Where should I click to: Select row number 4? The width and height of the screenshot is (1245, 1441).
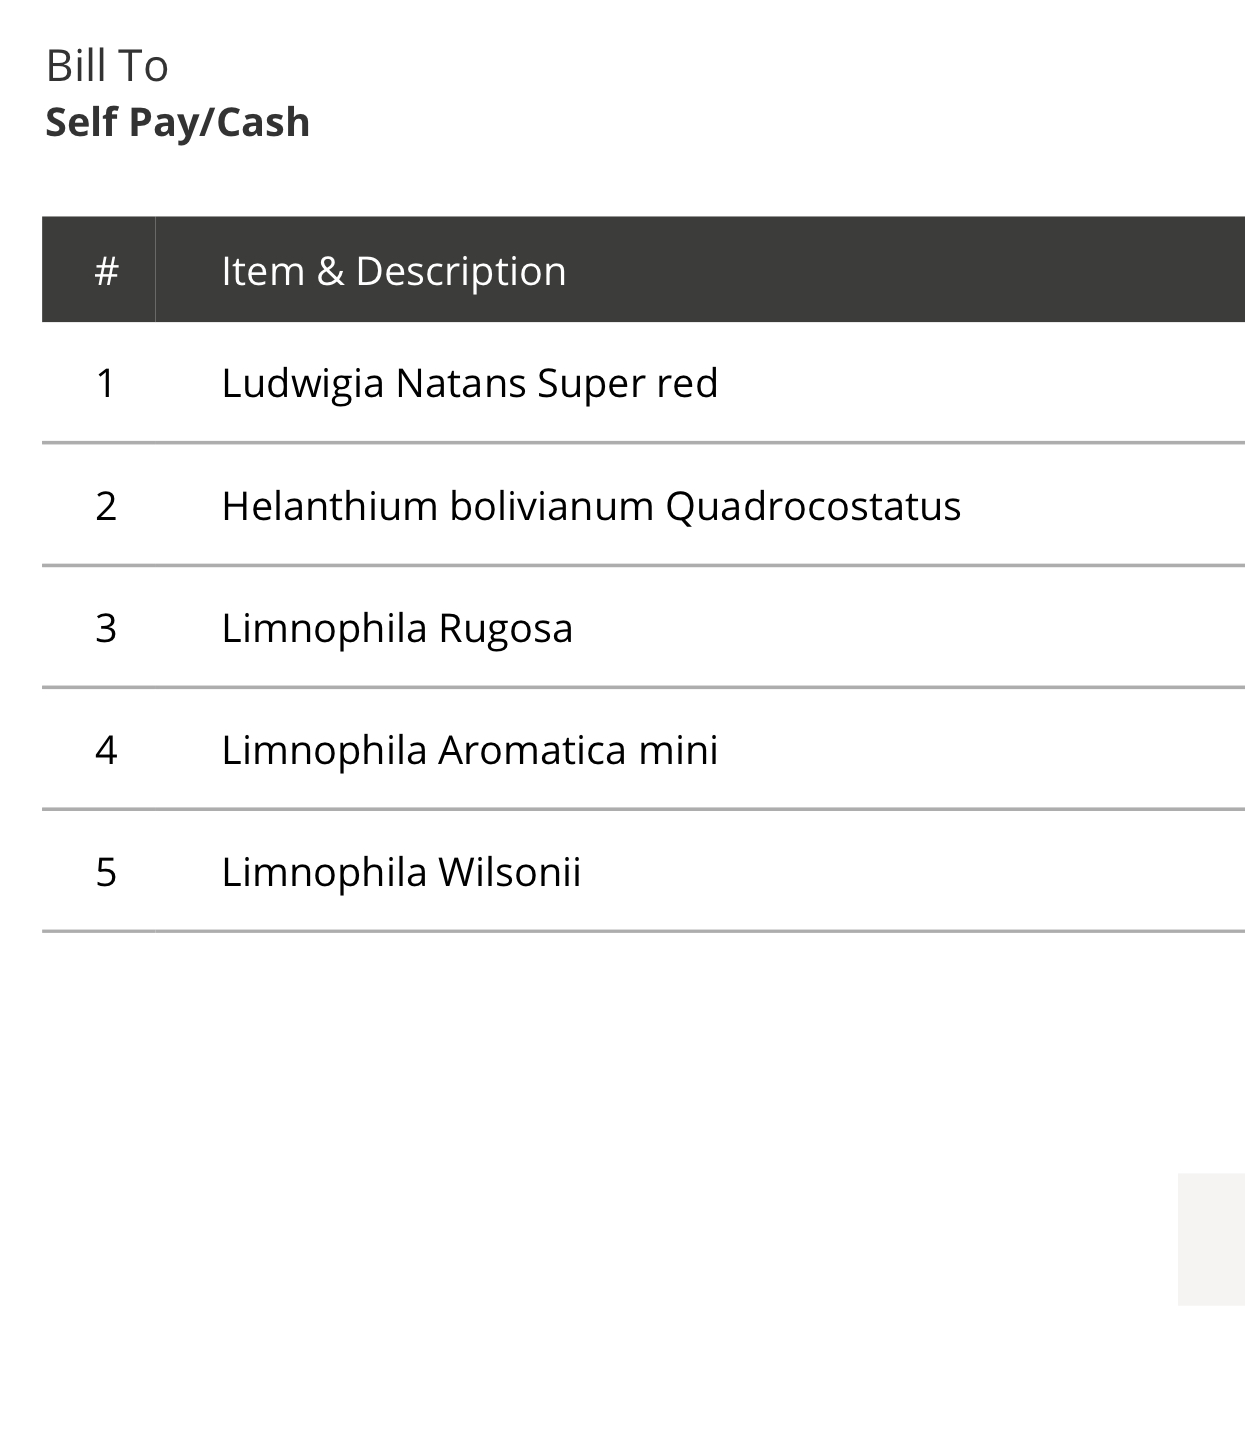coord(106,751)
